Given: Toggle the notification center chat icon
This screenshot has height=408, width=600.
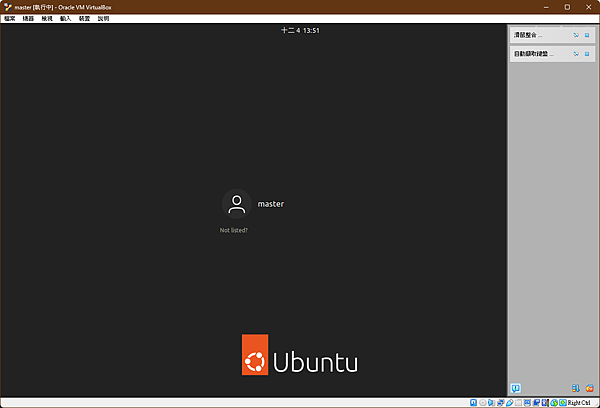Looking at the screenshot, I should click(x=515, y=388).
